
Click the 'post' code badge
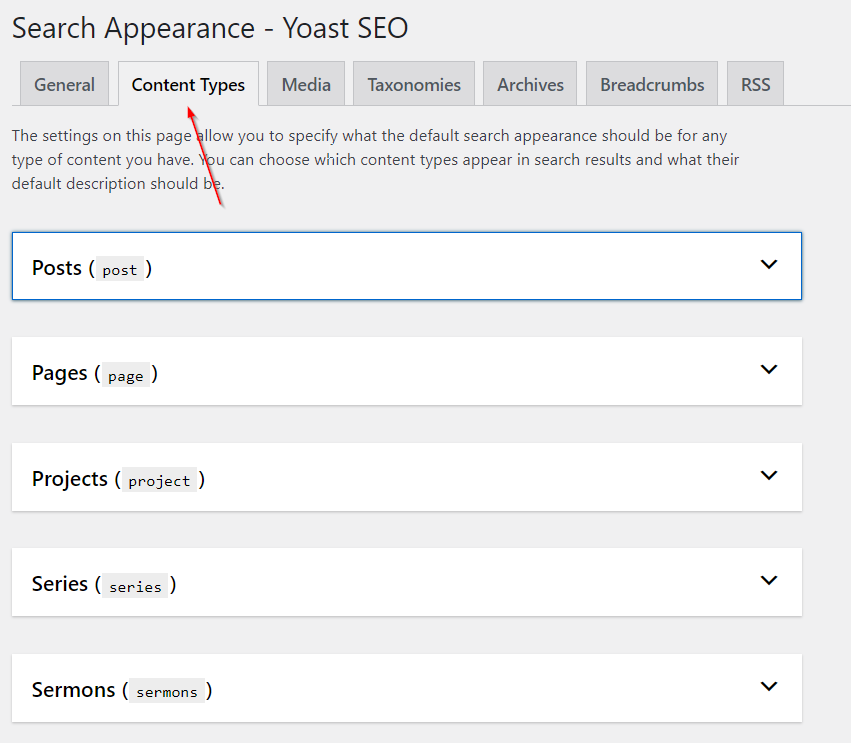click(x=120, y=270)
